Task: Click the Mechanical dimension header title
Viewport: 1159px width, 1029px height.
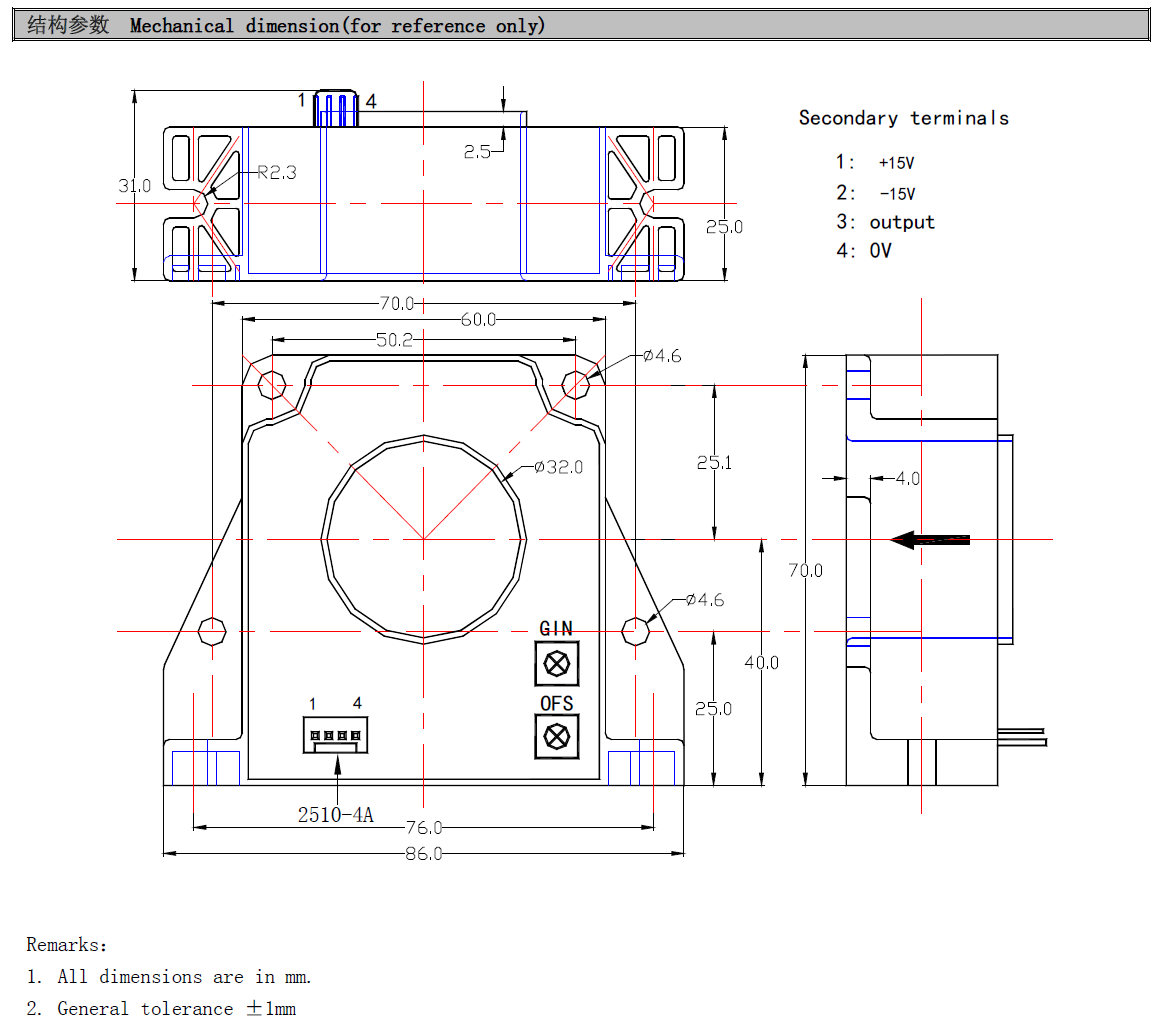Action: click(x=337, y=26)
